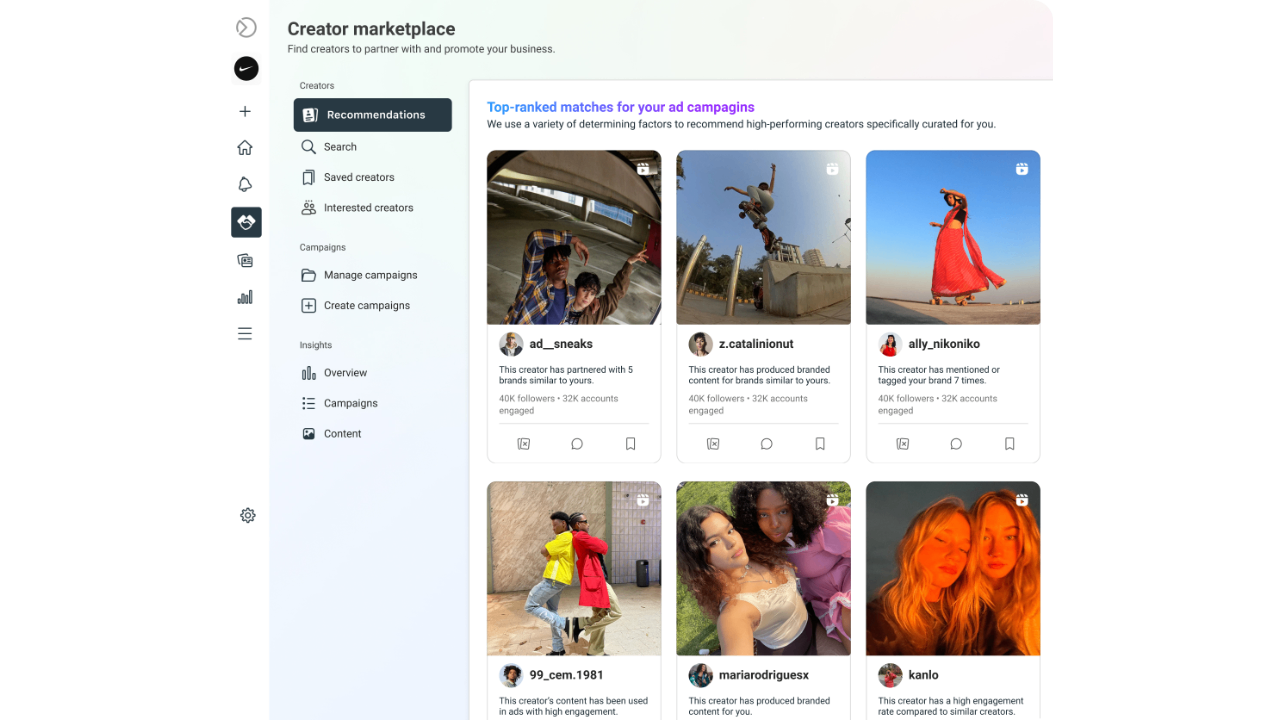1280x720 pixels.
Task: Click mariarodriguesx profile avatar
Action: click(x=700, y=675)
